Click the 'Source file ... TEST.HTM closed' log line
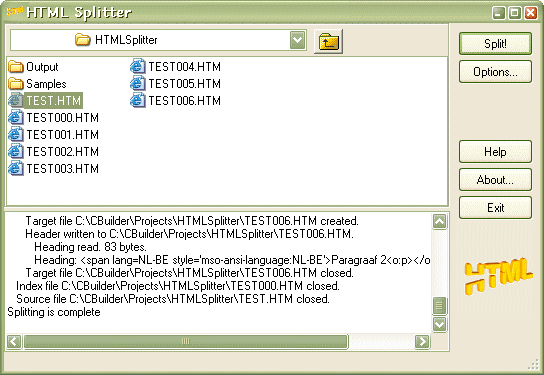 (x=173, y=299)
